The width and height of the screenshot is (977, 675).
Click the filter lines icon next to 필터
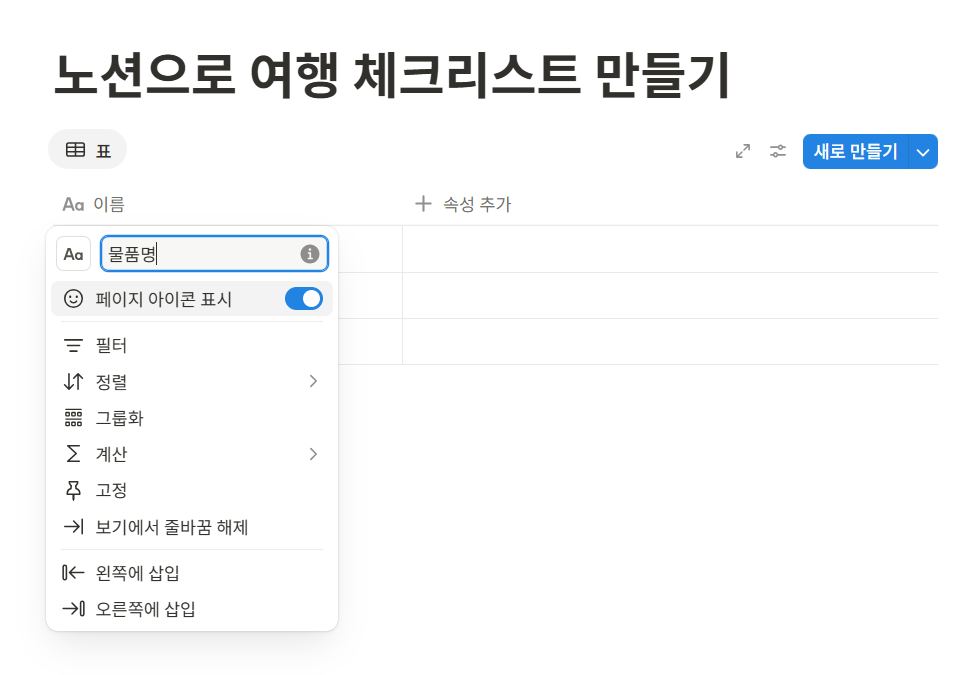[73, 344]
